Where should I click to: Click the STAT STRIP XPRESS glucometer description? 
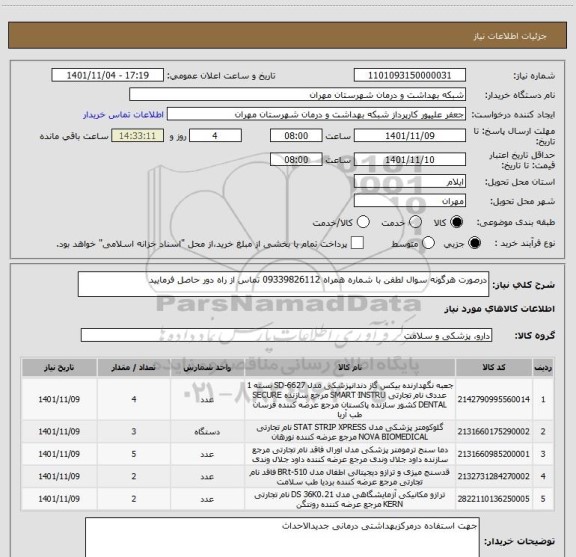tap(350, 432)
